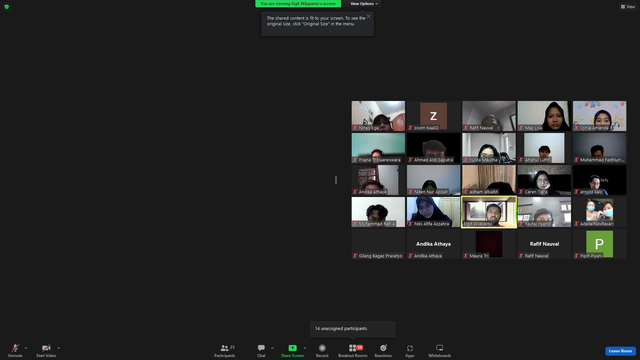Open the Participants panel
640x360 pixels.
[x=224, y=350]
